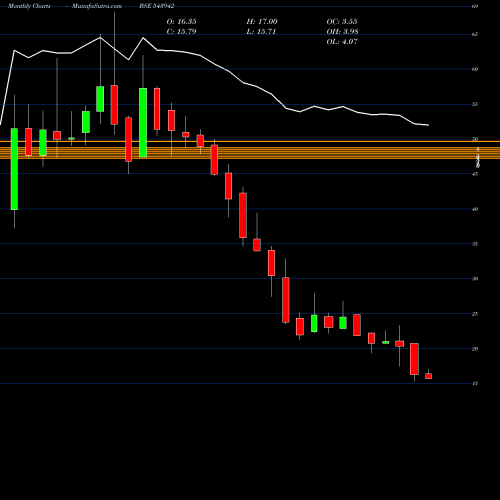
Task: Click the 'OL: 4.07' value
Action: tap(342, 42)
